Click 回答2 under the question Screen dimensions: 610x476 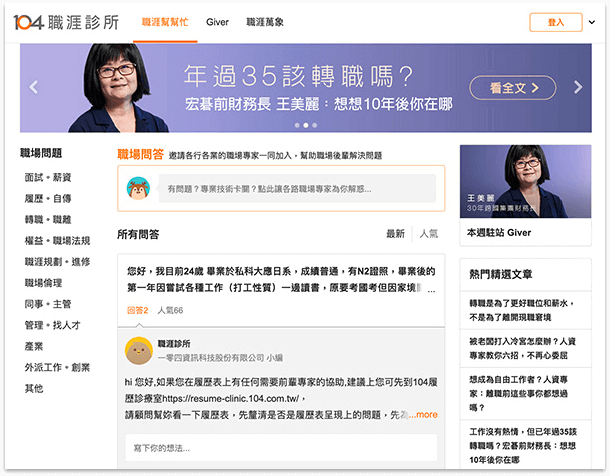click(x=138, y=310)
